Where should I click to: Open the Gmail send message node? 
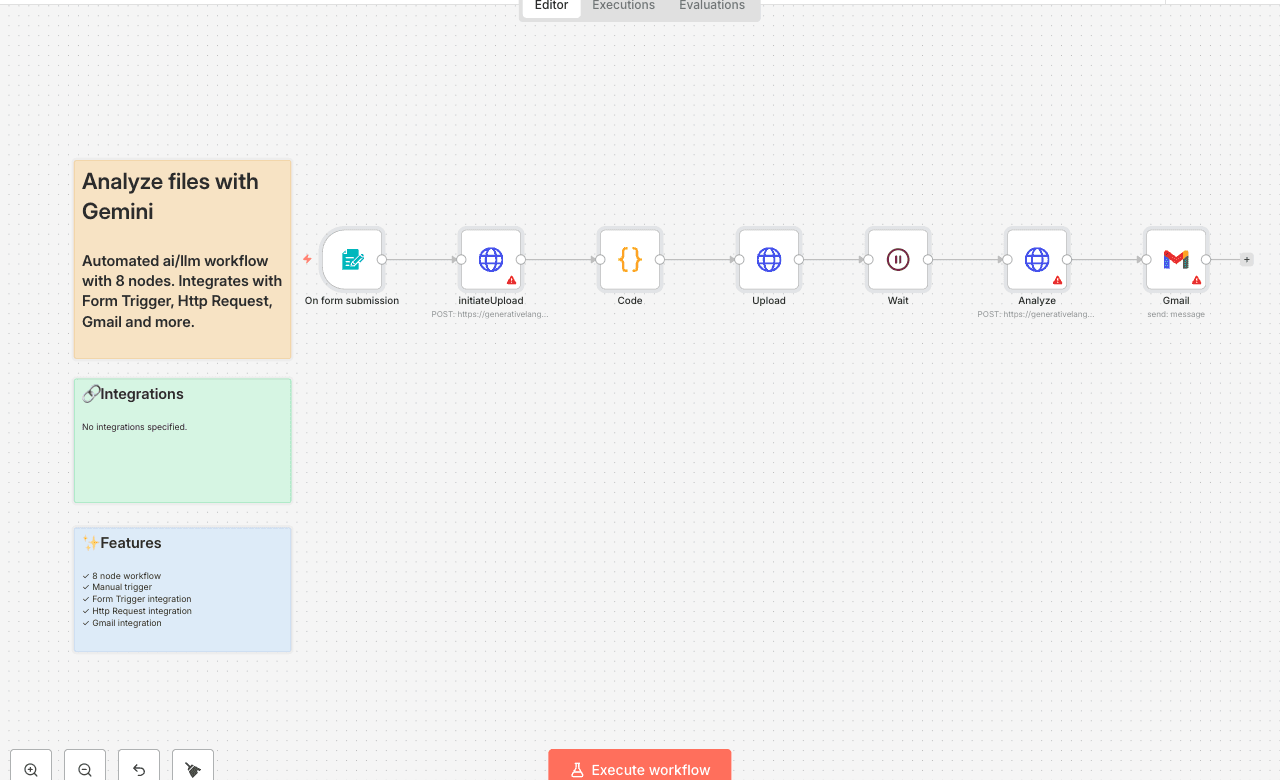tap(1176, 259)
